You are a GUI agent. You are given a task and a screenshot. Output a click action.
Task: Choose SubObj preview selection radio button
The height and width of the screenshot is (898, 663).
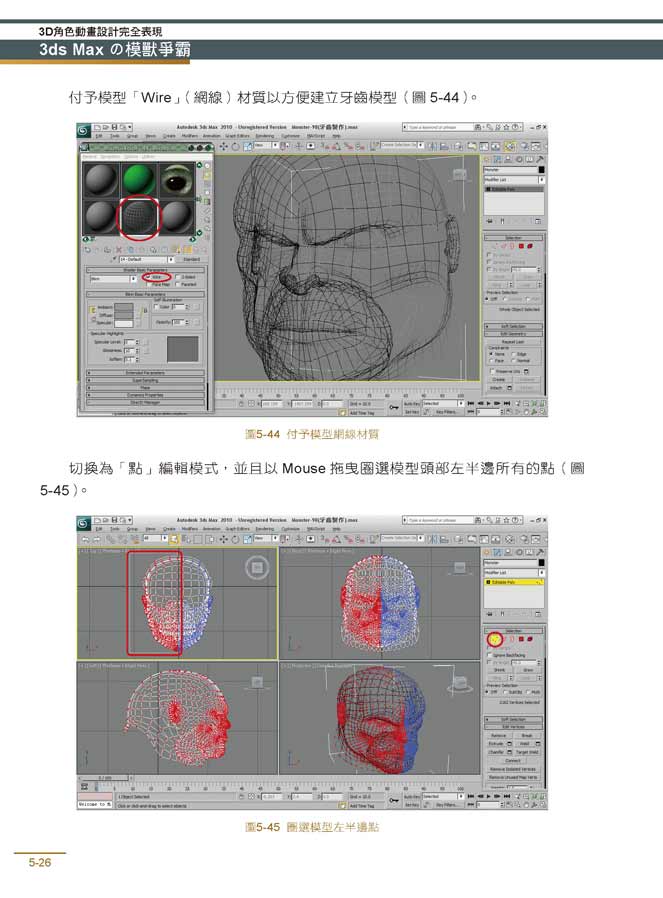coord(504,692)
